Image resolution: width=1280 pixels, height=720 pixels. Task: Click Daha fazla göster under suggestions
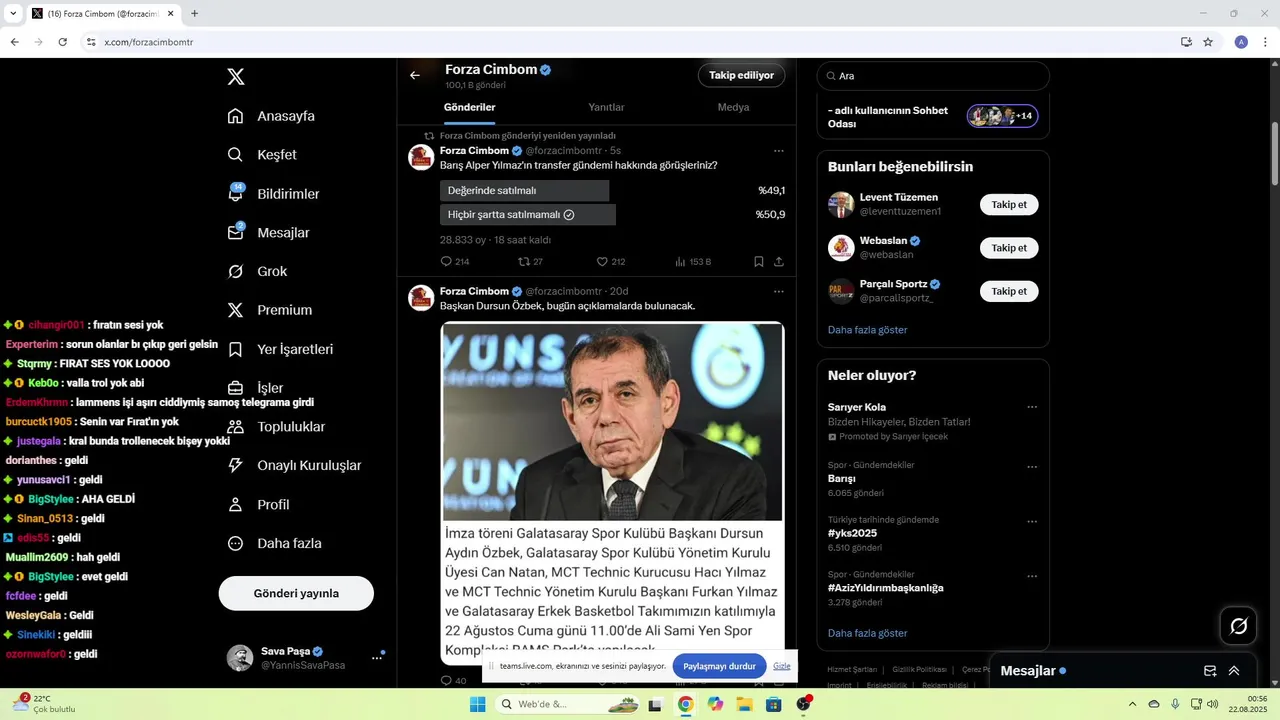(x=868, y=330)
